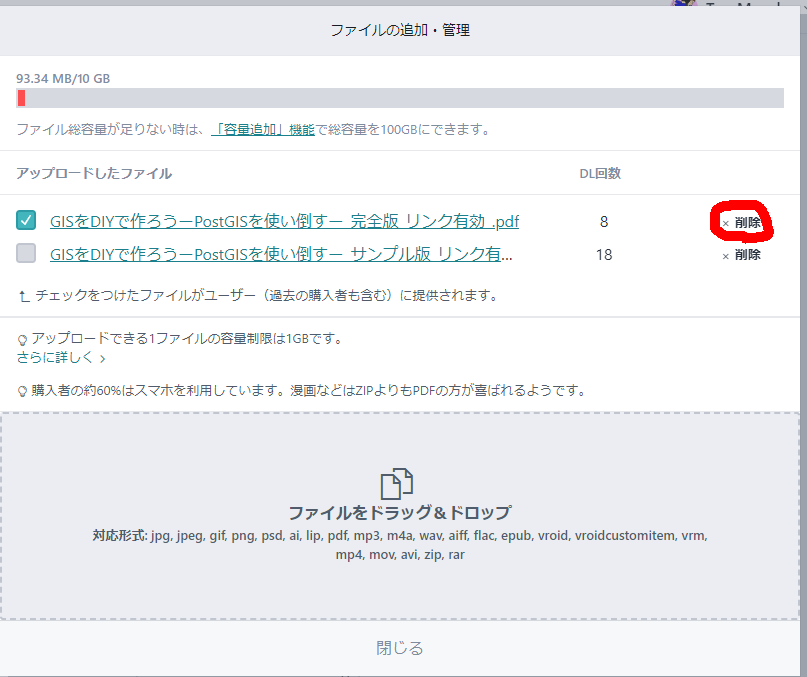Open the 完全版 リンク有効 .pdf file link
The image size is (807, 677).
(284, 222)
